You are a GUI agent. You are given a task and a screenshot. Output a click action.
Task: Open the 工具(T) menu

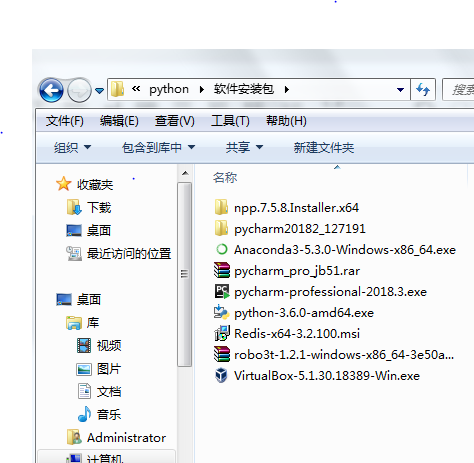pyautogui.click(x=230, y=121)
